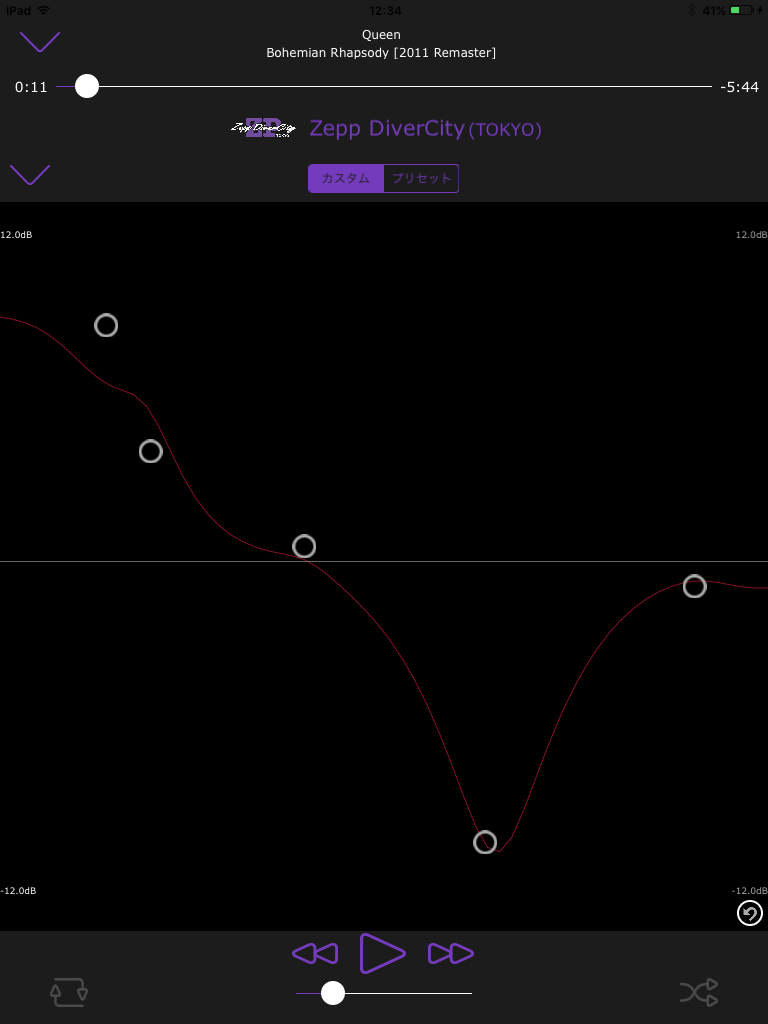Tap the Bluetooth icon in status bar

point(692,10)
